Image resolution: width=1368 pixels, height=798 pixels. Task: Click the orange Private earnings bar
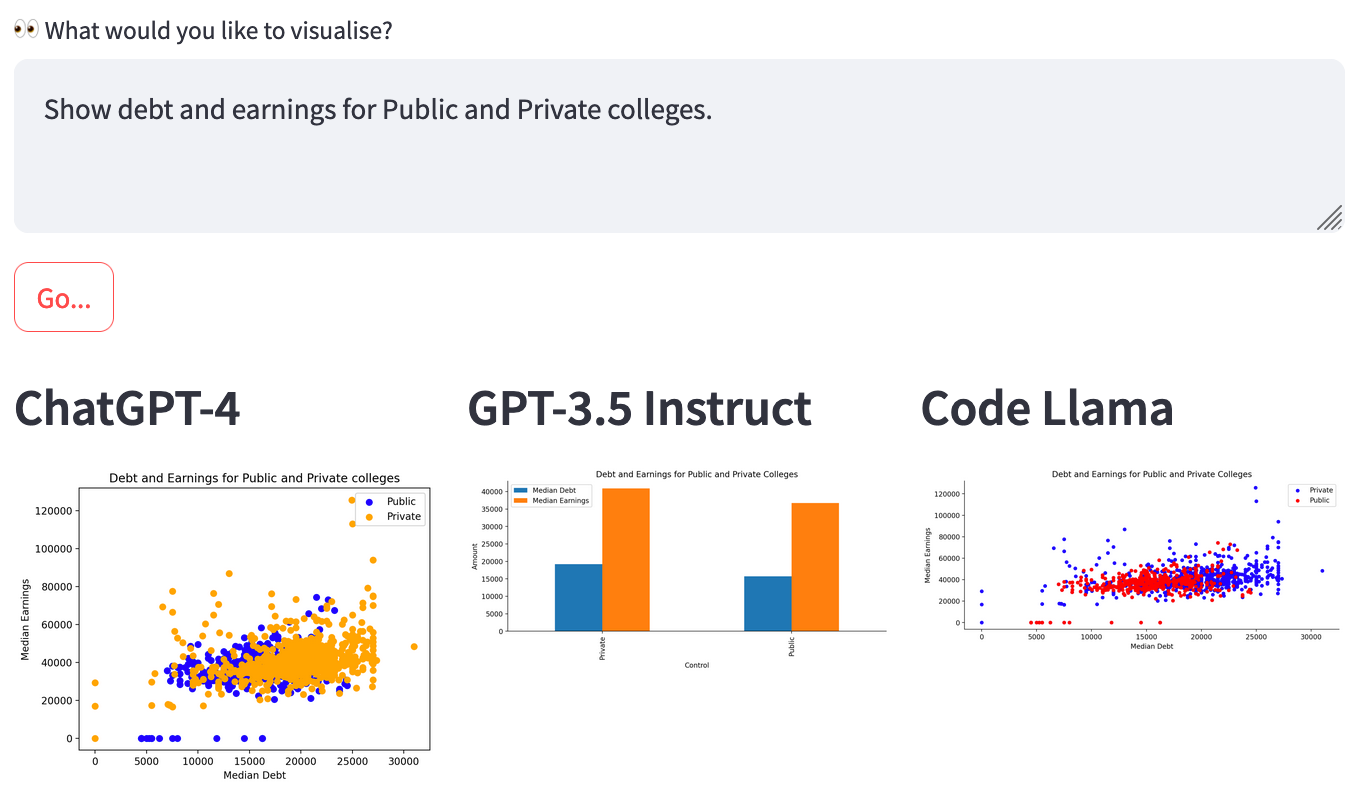tap(626, 560)
